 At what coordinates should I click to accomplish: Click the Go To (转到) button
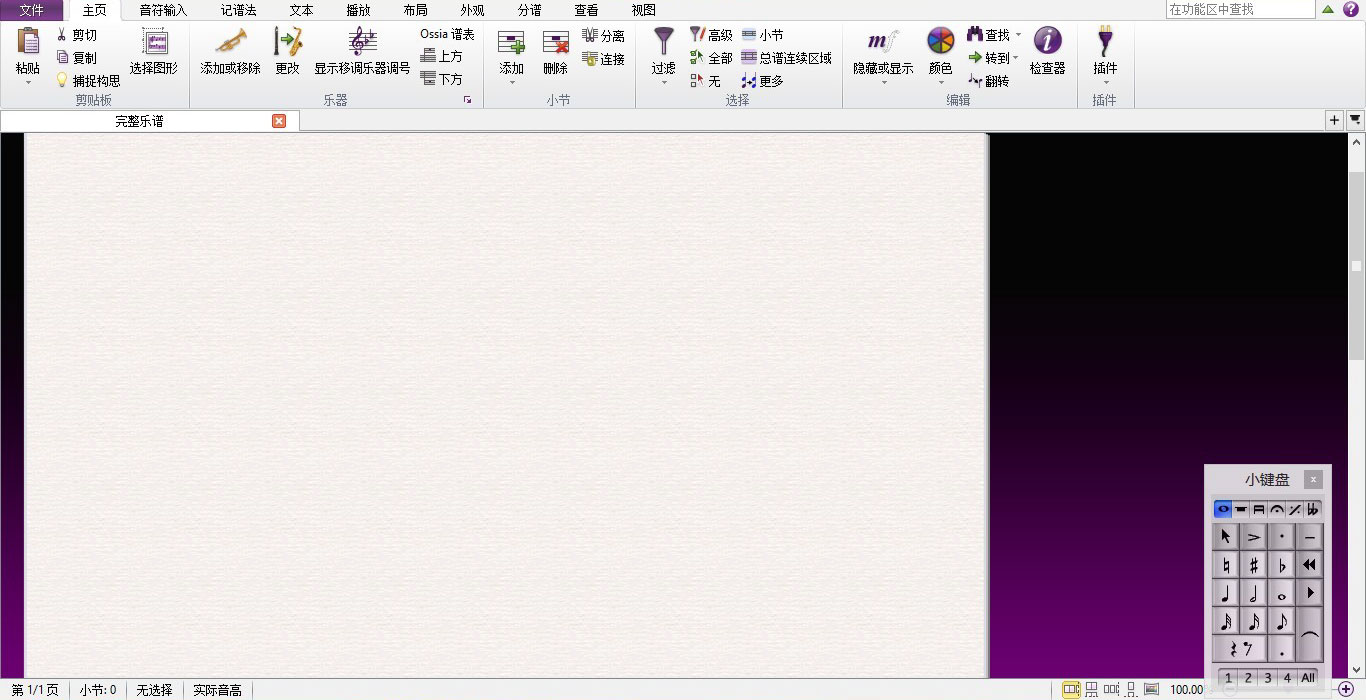(x=989, y=58)
